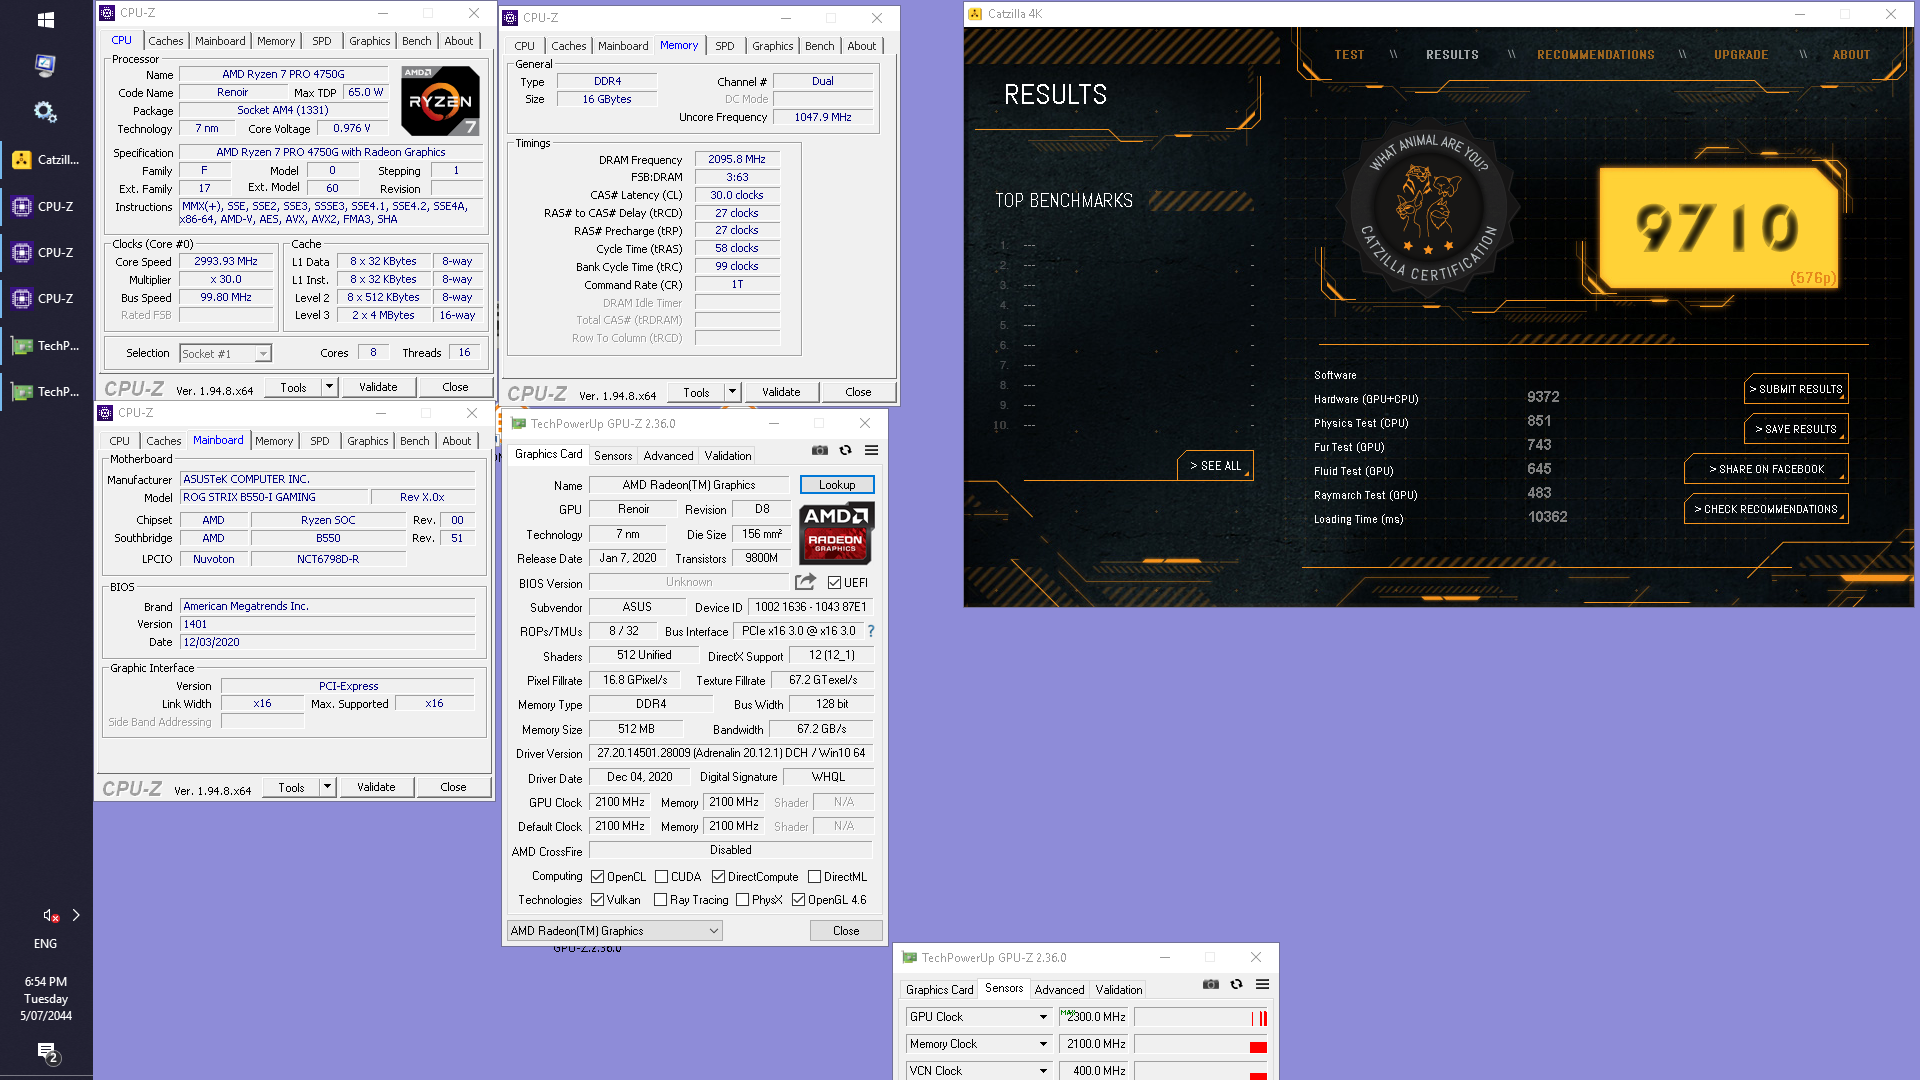The image size is (1920, 1080).
Task: Click the Lookup button in GPU-Z
Action: pos(837,485)
